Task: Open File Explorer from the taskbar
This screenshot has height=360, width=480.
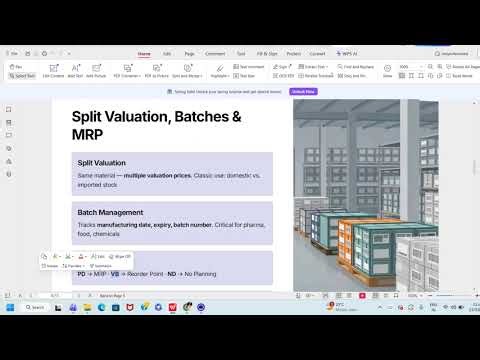Action: (87, 307)
